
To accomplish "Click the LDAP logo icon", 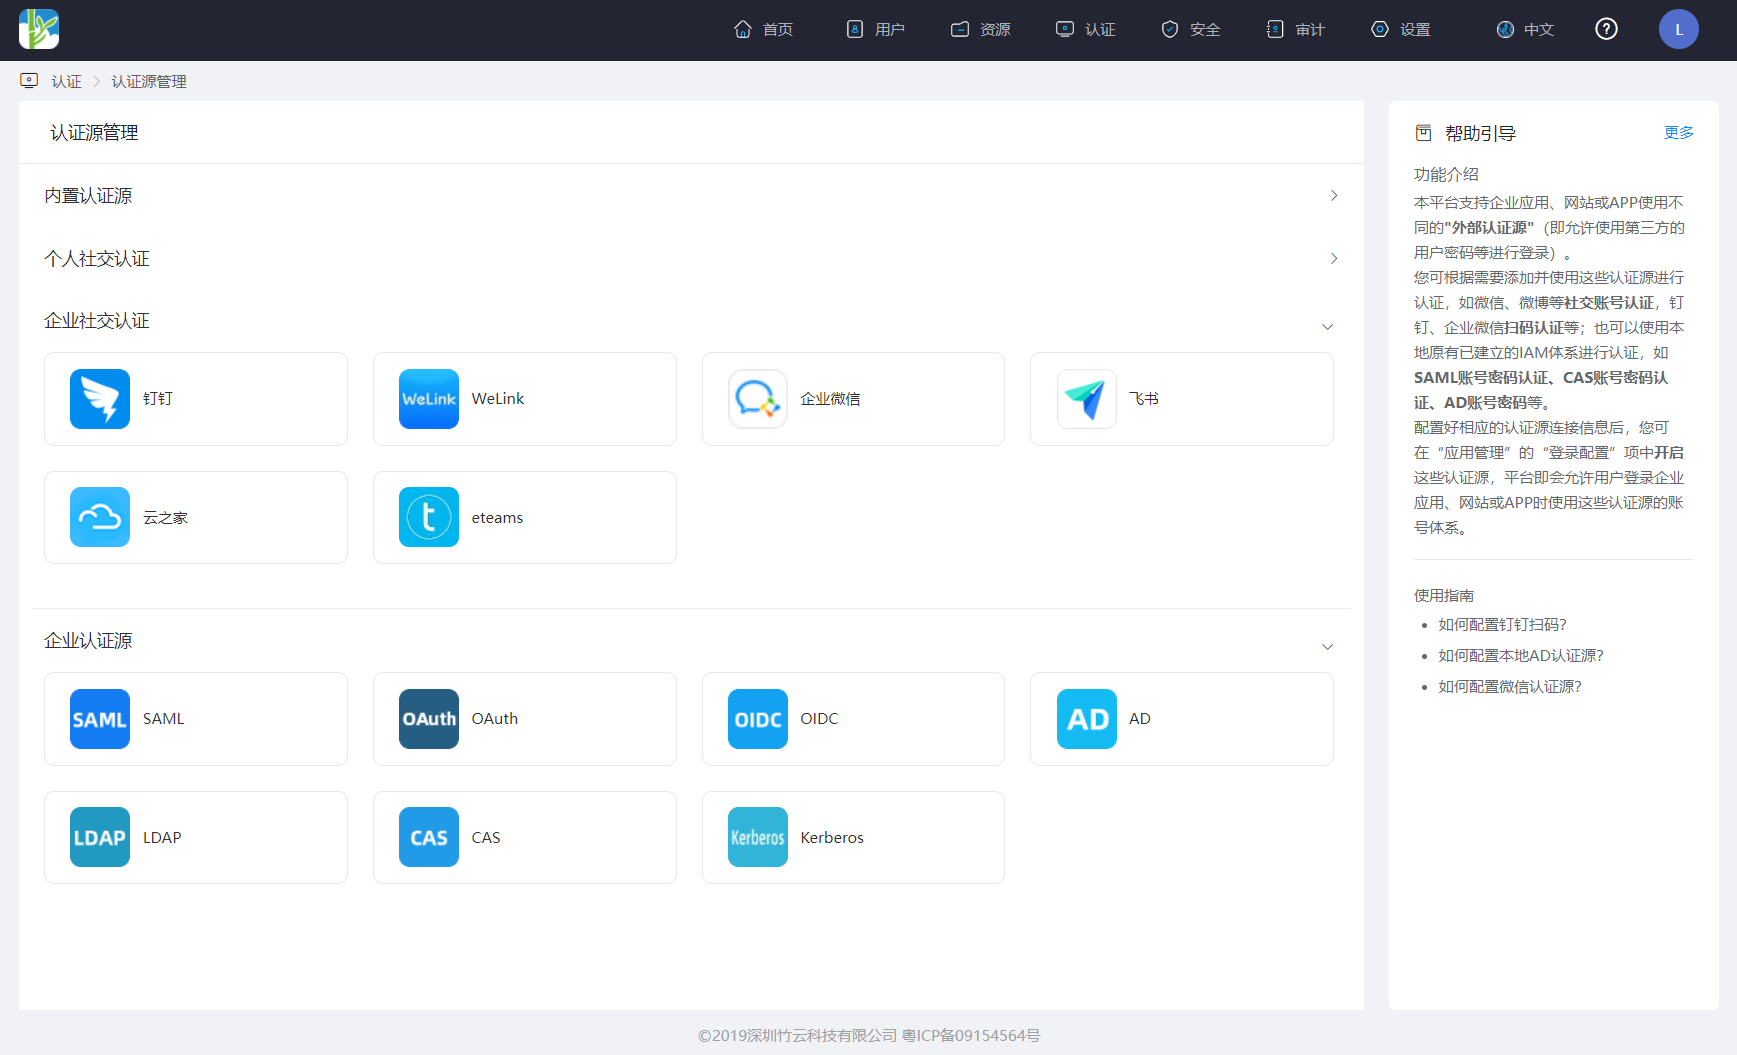I will click(x=100, y=837).
